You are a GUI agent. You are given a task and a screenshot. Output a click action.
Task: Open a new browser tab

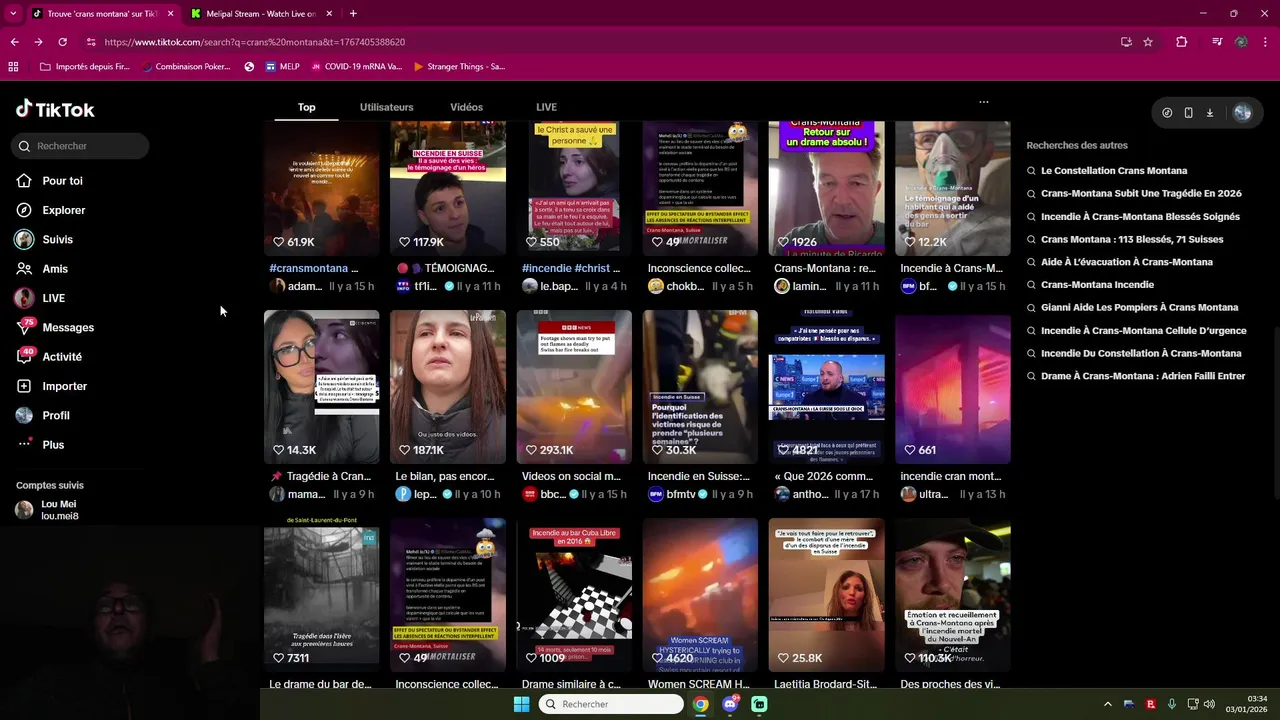[353, 14]
